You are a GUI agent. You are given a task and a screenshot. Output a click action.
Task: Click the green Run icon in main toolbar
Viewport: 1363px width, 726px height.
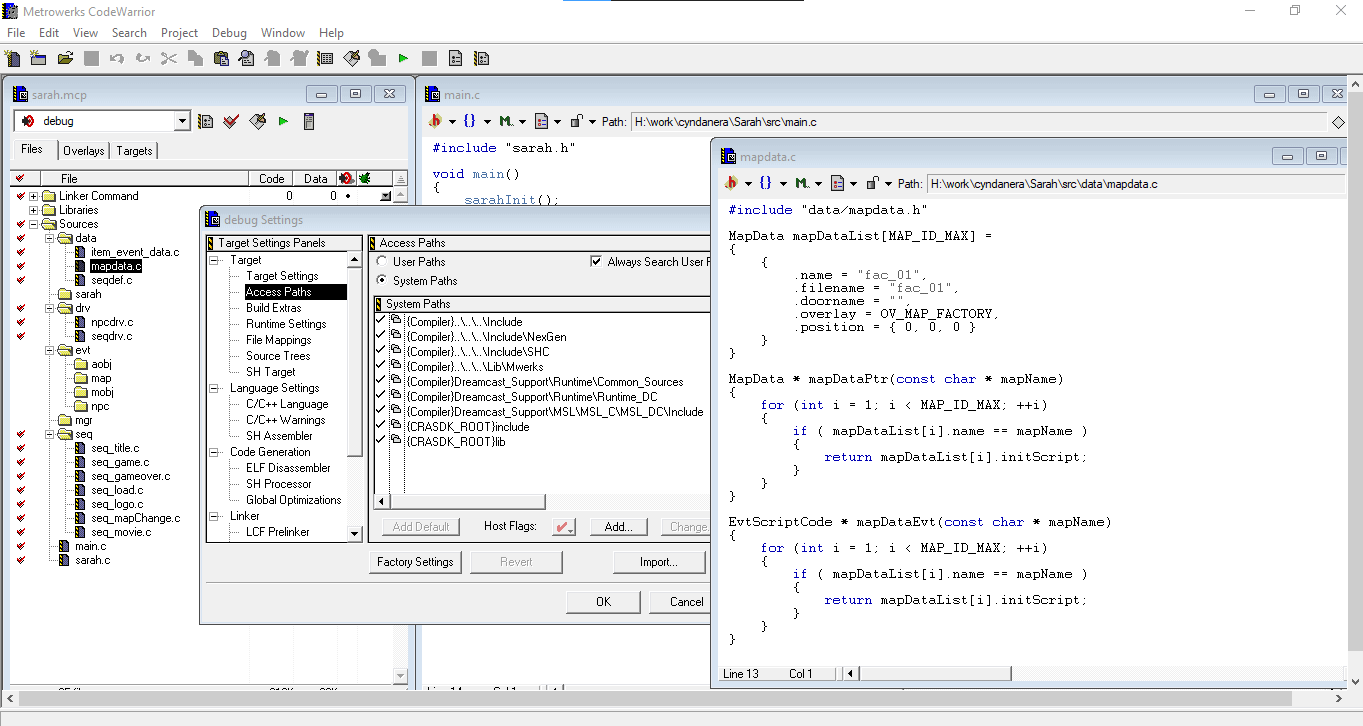click(x=403, y=59)
